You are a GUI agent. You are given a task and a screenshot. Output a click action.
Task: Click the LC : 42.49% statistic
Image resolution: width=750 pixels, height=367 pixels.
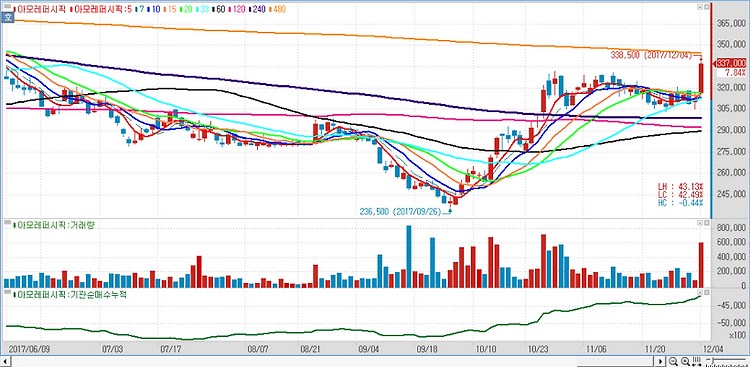680,194
